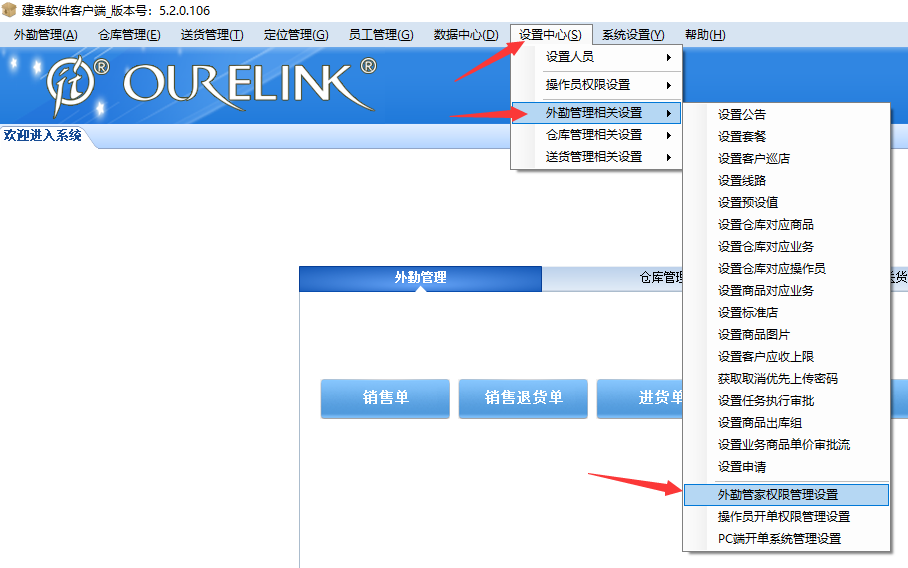Click the 销售单 button
This screenshot has width=908, height=568.
coord(386,398)
